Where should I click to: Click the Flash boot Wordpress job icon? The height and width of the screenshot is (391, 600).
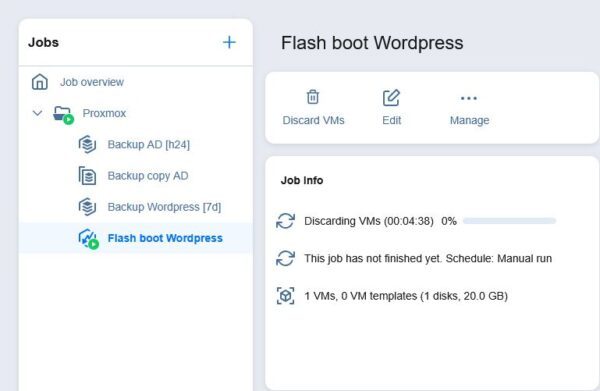tap(88, 239)
